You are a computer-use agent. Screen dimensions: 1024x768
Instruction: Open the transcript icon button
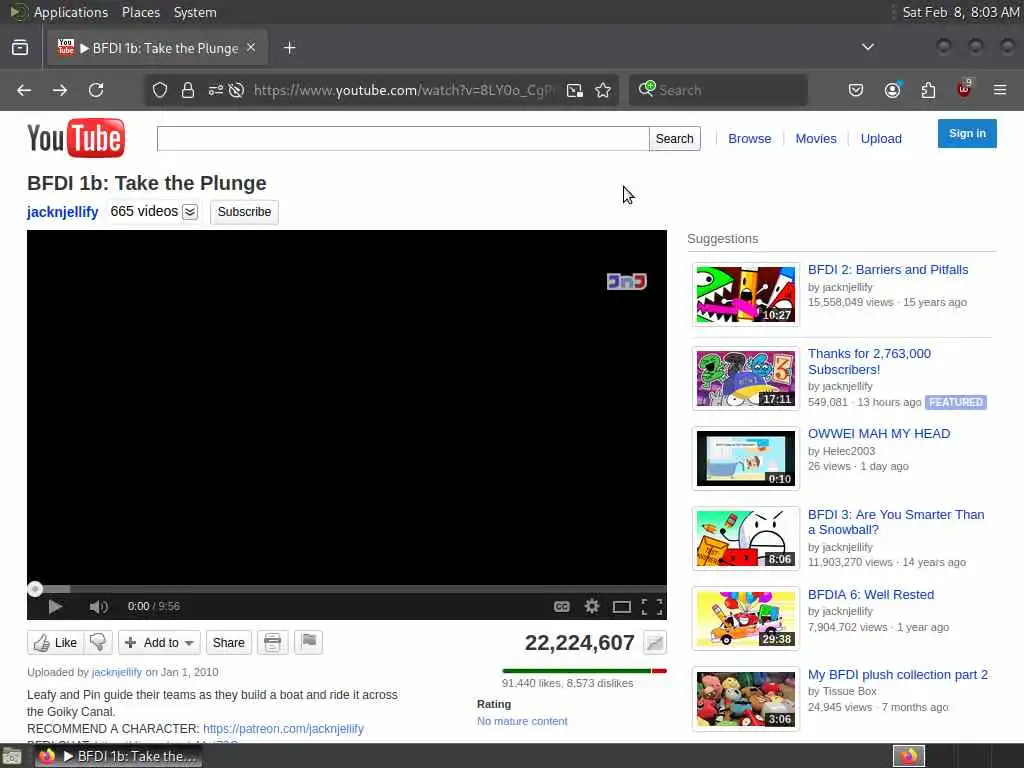click(x=272, y=643)
